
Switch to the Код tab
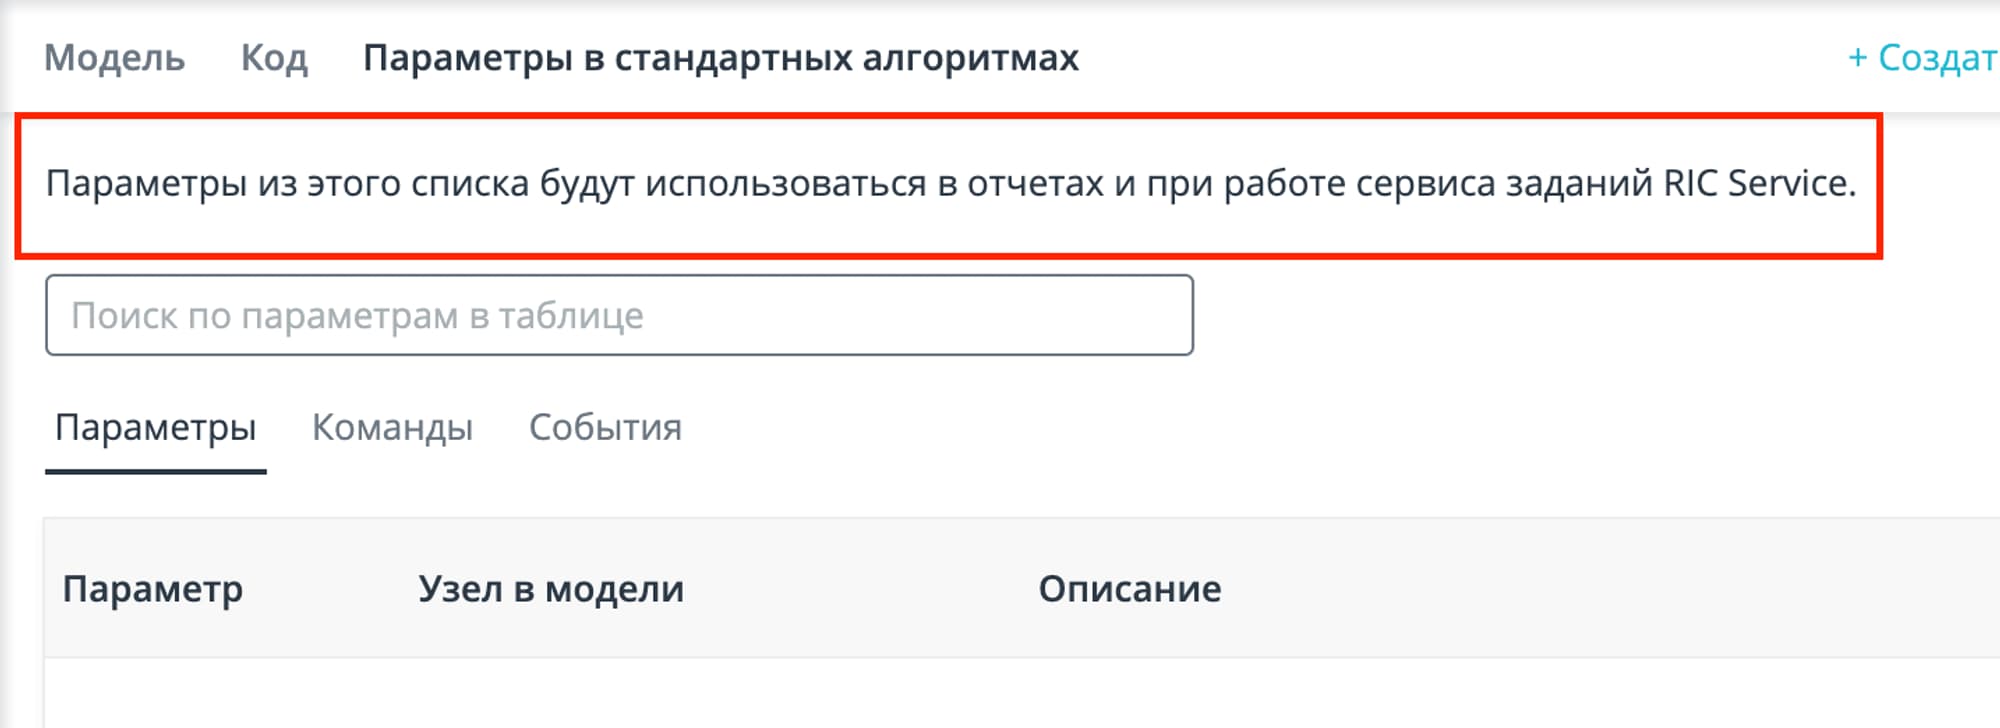[x=274, y=58]
